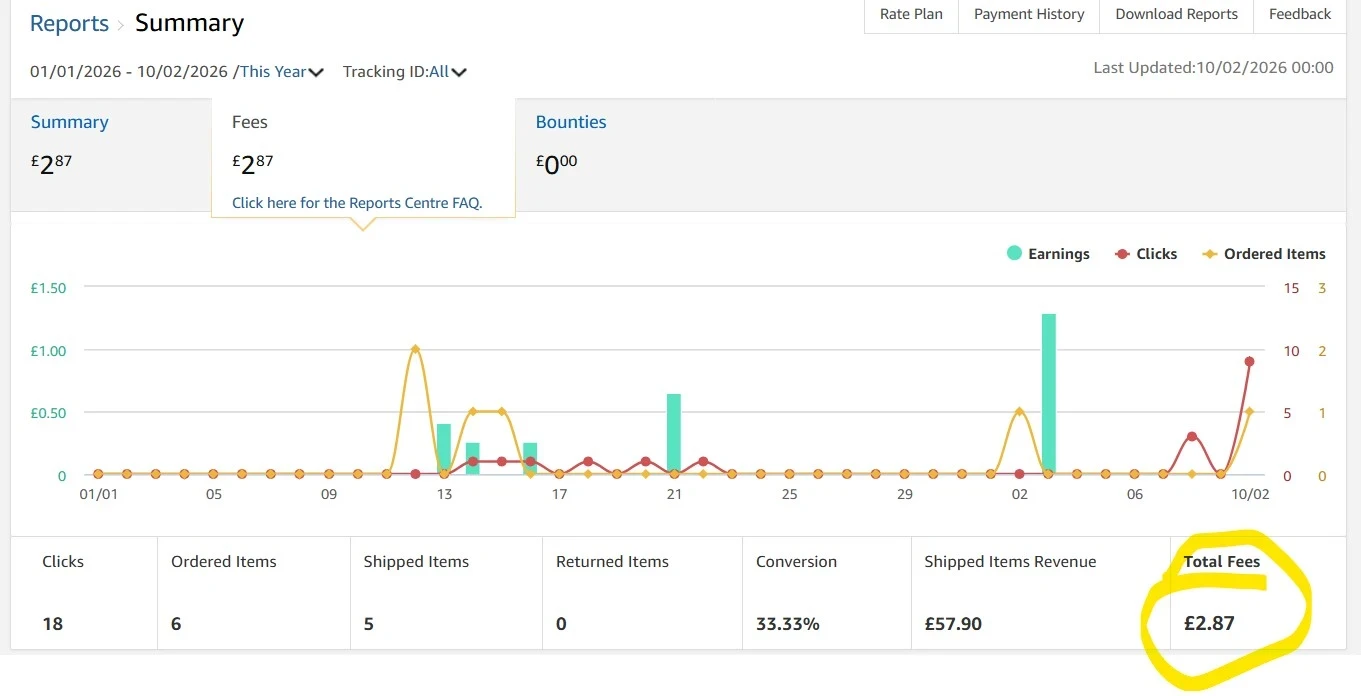This screenshot has height=696, width=1361.
Task: Click the Total Fees £2.87 value
Action: 1209,624
